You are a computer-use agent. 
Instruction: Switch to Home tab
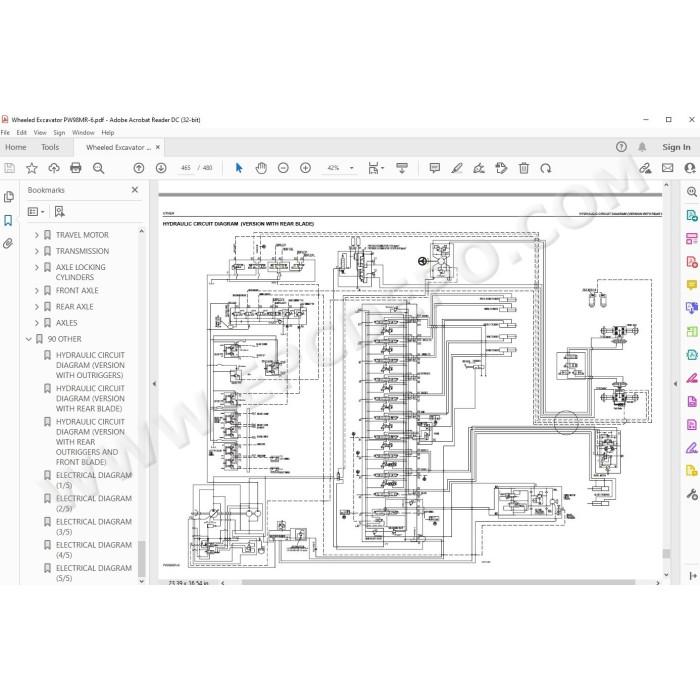pyautogui.click(x=16, y=147)
